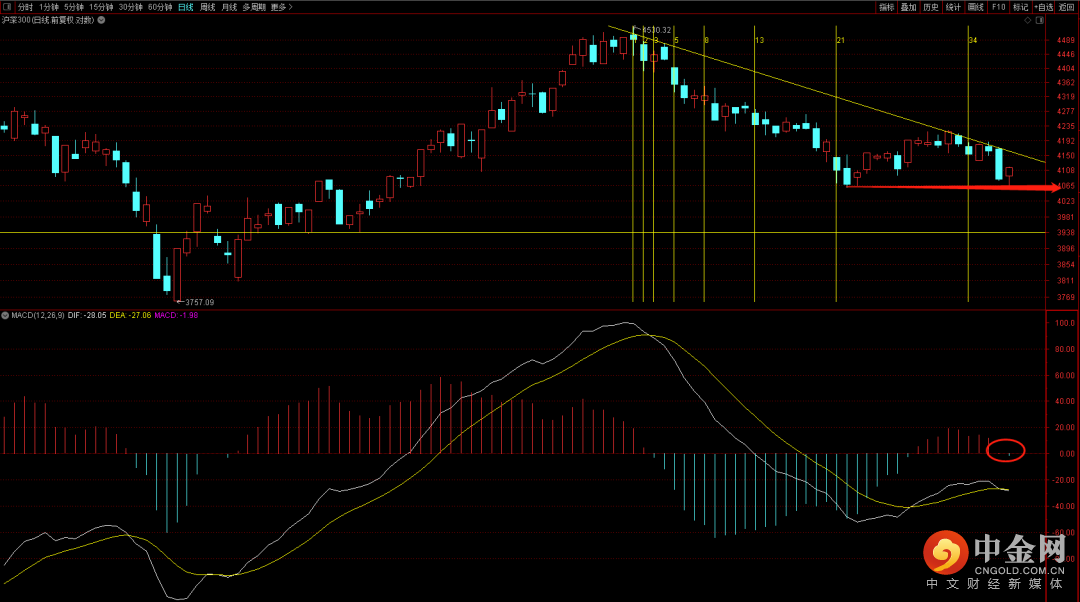Click the 3938 price axis label
The image size is (1080, 602).
click(1066, 233)
